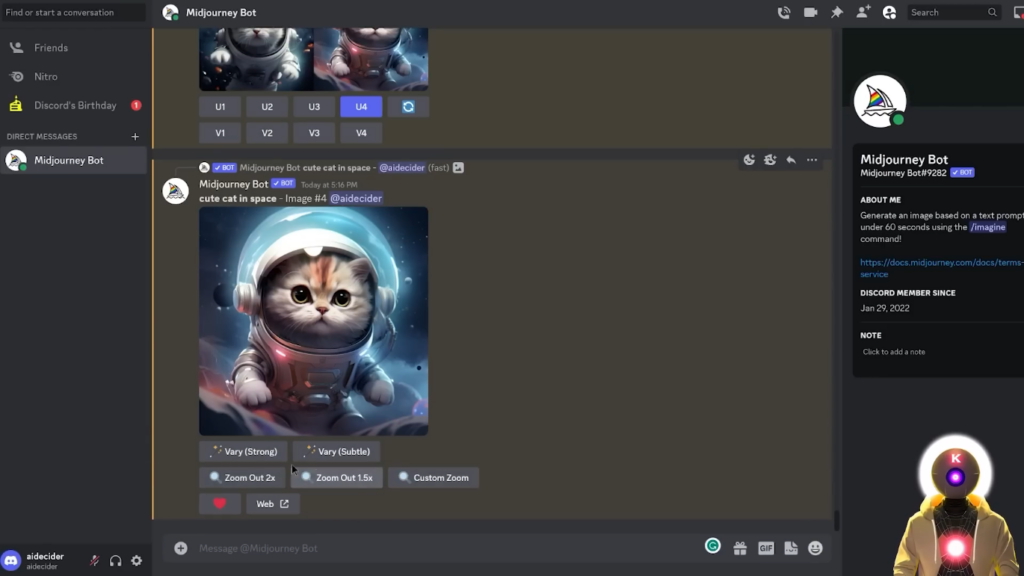1024x576 pixels.
Task: Click the GIF picker icon
Action: [766, 548]
